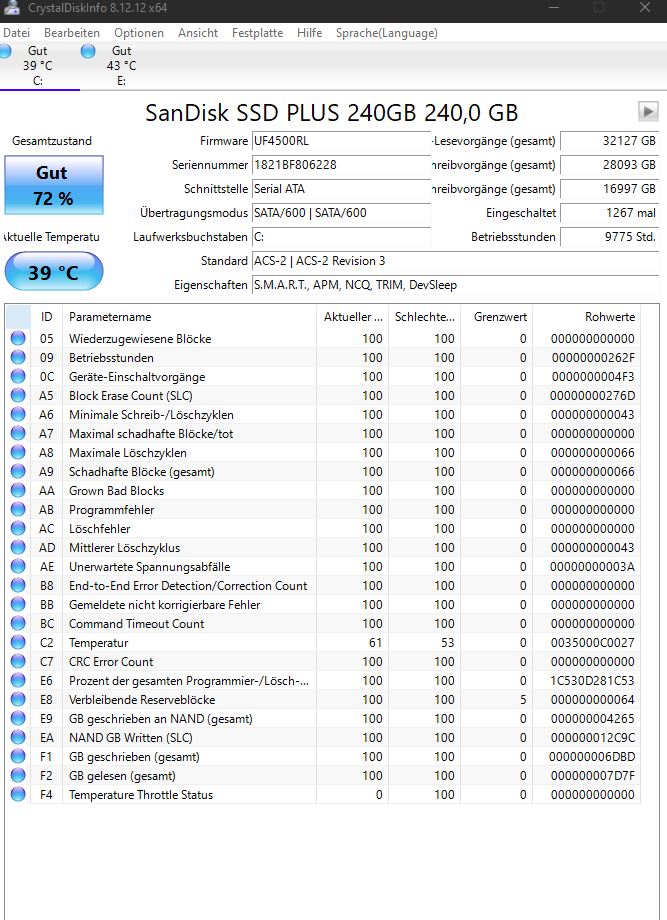Screen dimensions: 667x920
Task: Click the Rohwerte column header
Action: (586, 317)
